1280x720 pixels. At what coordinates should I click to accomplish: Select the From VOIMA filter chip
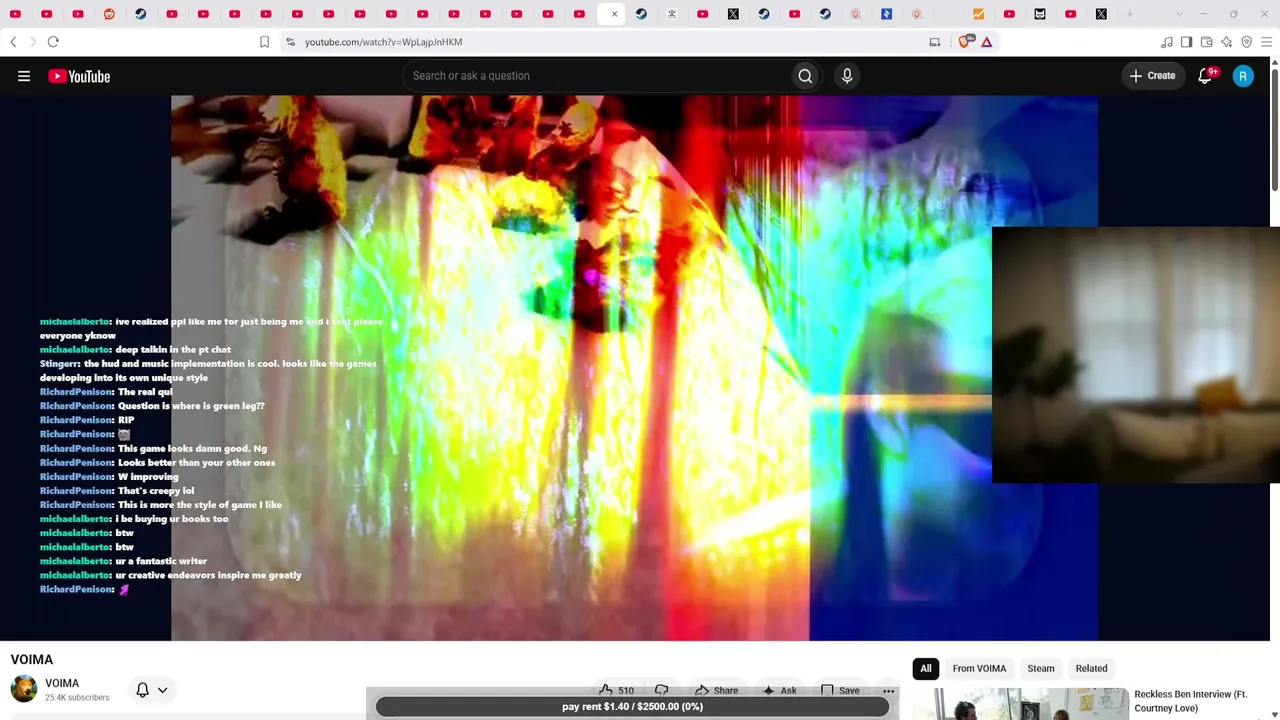pyautogui.click(x=979, y=668)
